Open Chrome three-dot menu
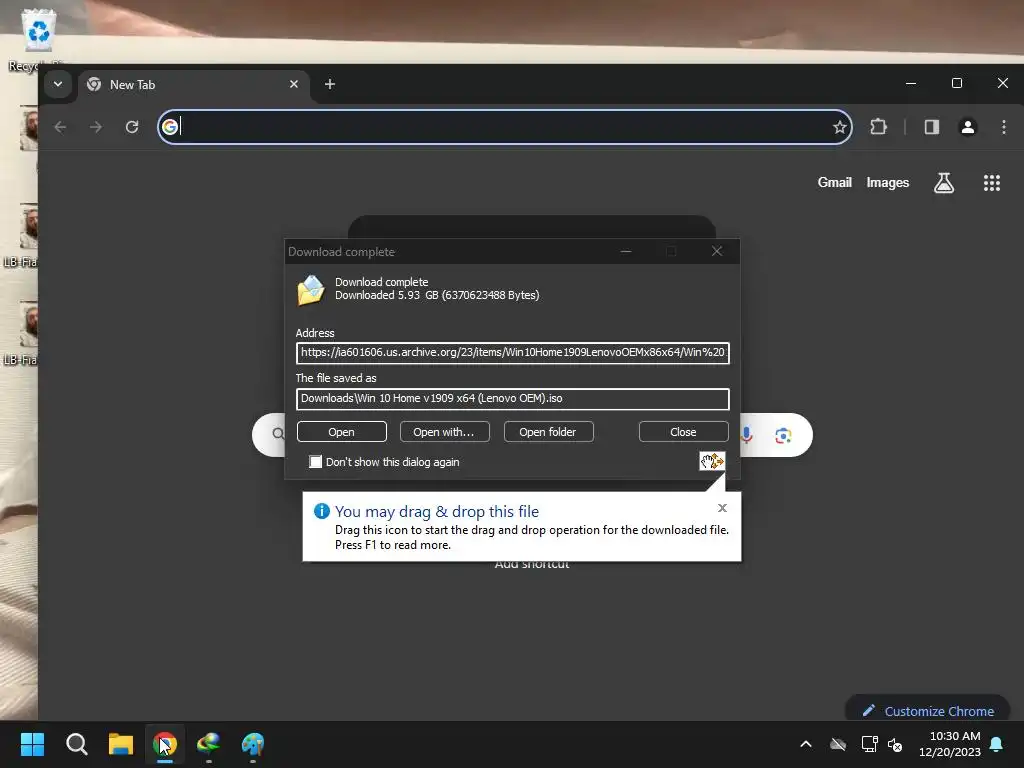 (x=1004, y=127)
